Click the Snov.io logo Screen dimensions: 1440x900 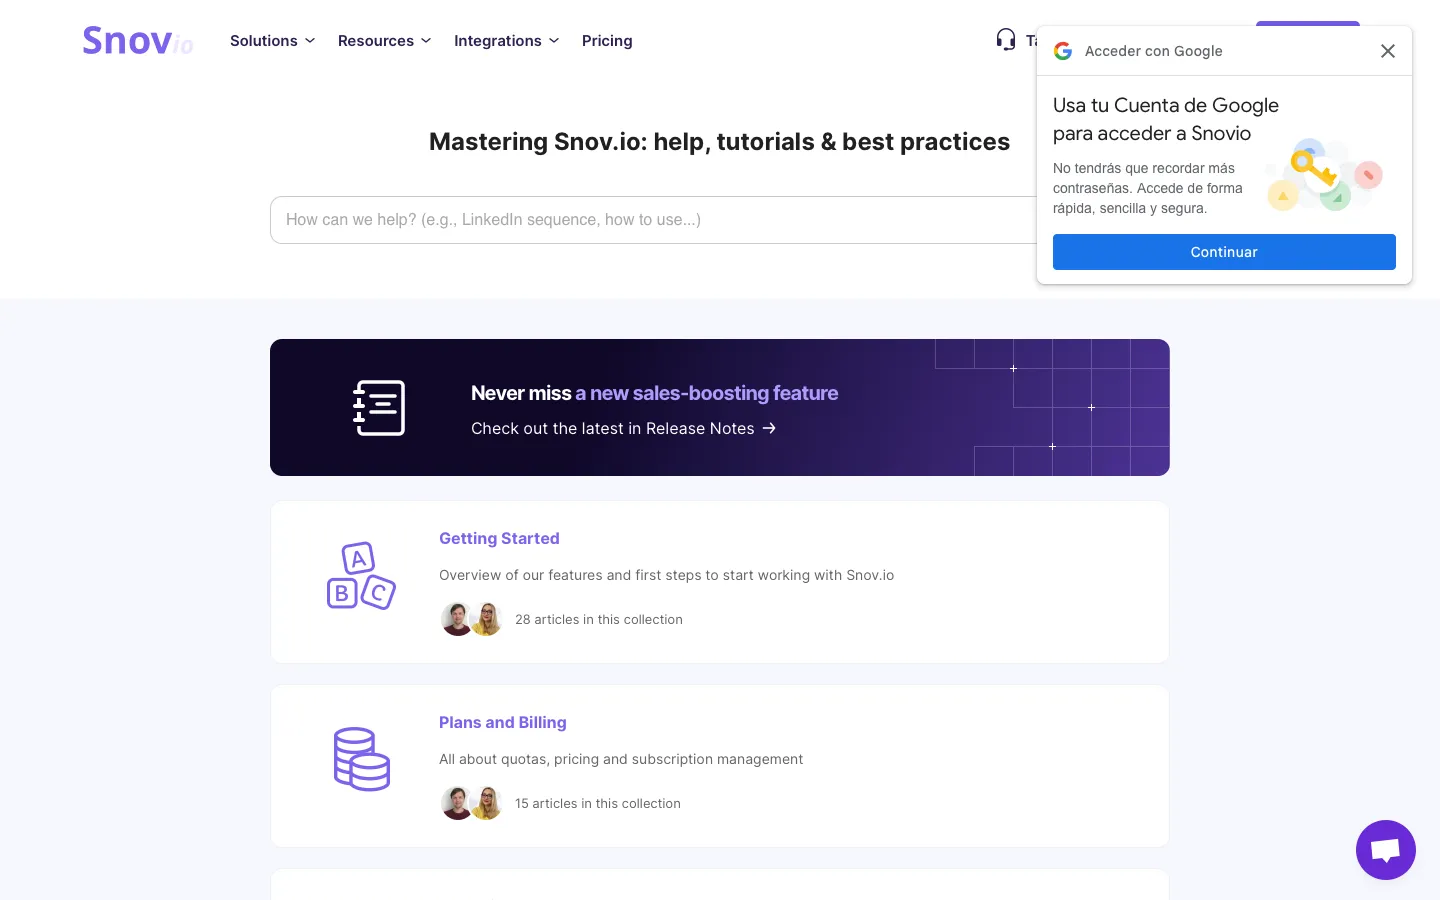138,41
